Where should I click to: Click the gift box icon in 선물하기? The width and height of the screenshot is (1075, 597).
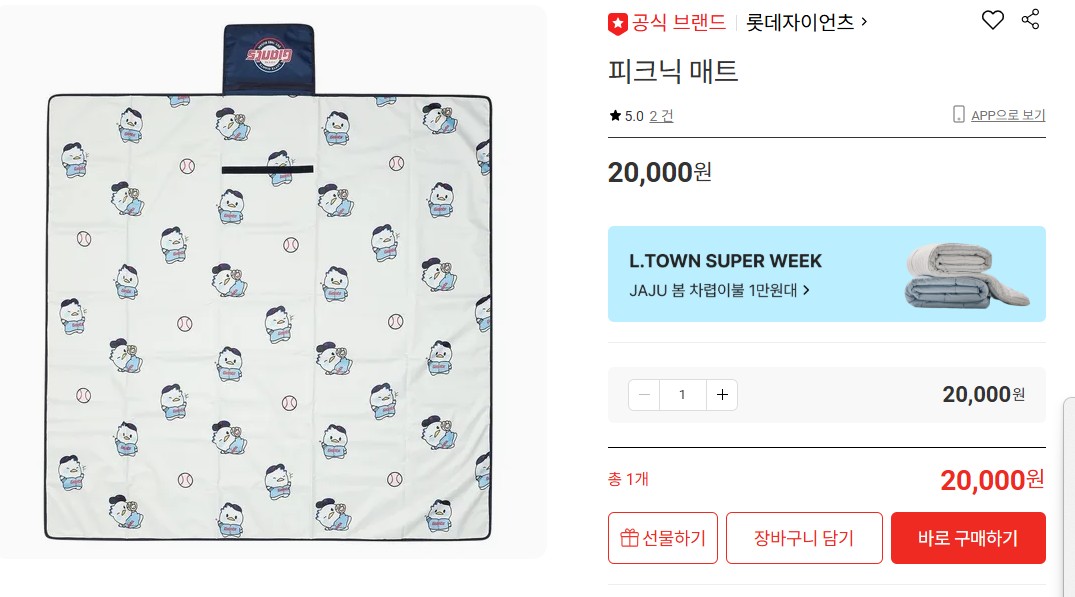pyautogui.click(x=629, y=538)
